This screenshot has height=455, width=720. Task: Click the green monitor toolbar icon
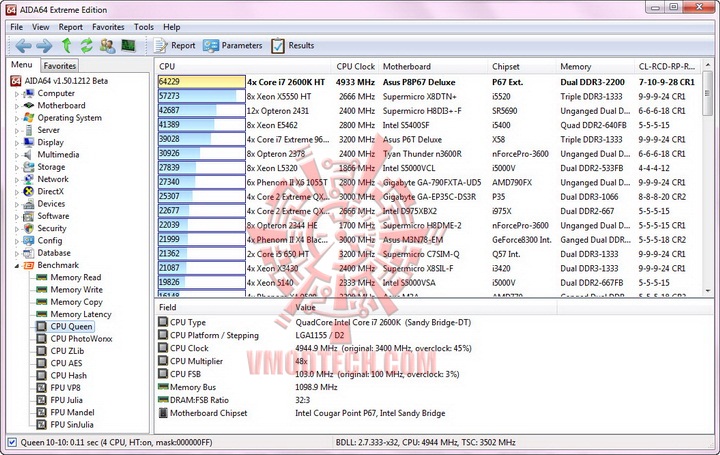click(x=128, y=45)
